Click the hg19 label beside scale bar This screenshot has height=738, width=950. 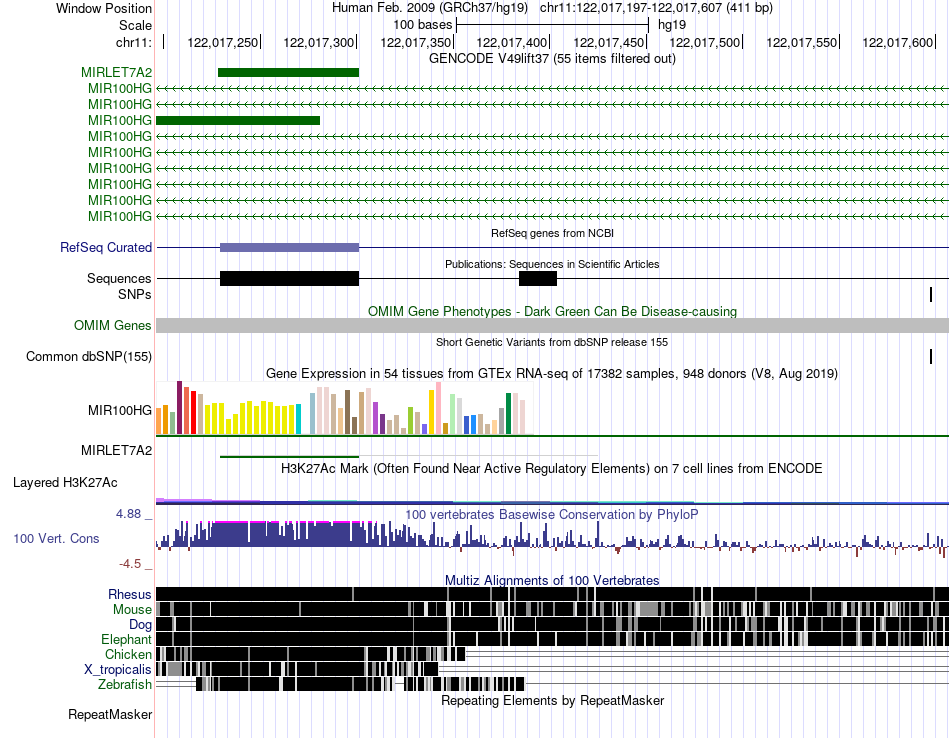click(672, 25)
